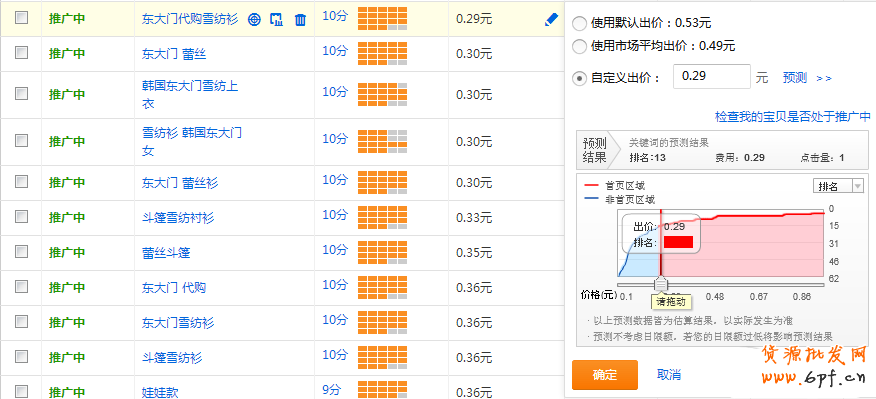Viewport: 876px width, 399px height.
Task: Click 取消 to cancel bid change
Action: tap(669, 375)
